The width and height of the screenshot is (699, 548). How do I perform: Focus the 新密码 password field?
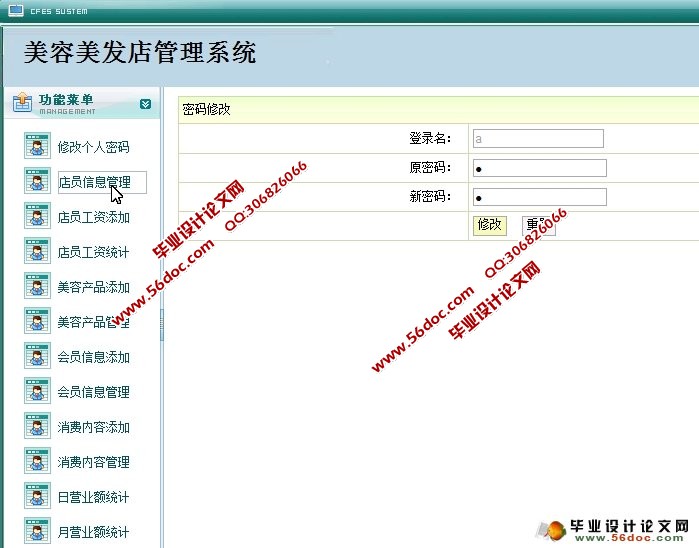(539, 197)
